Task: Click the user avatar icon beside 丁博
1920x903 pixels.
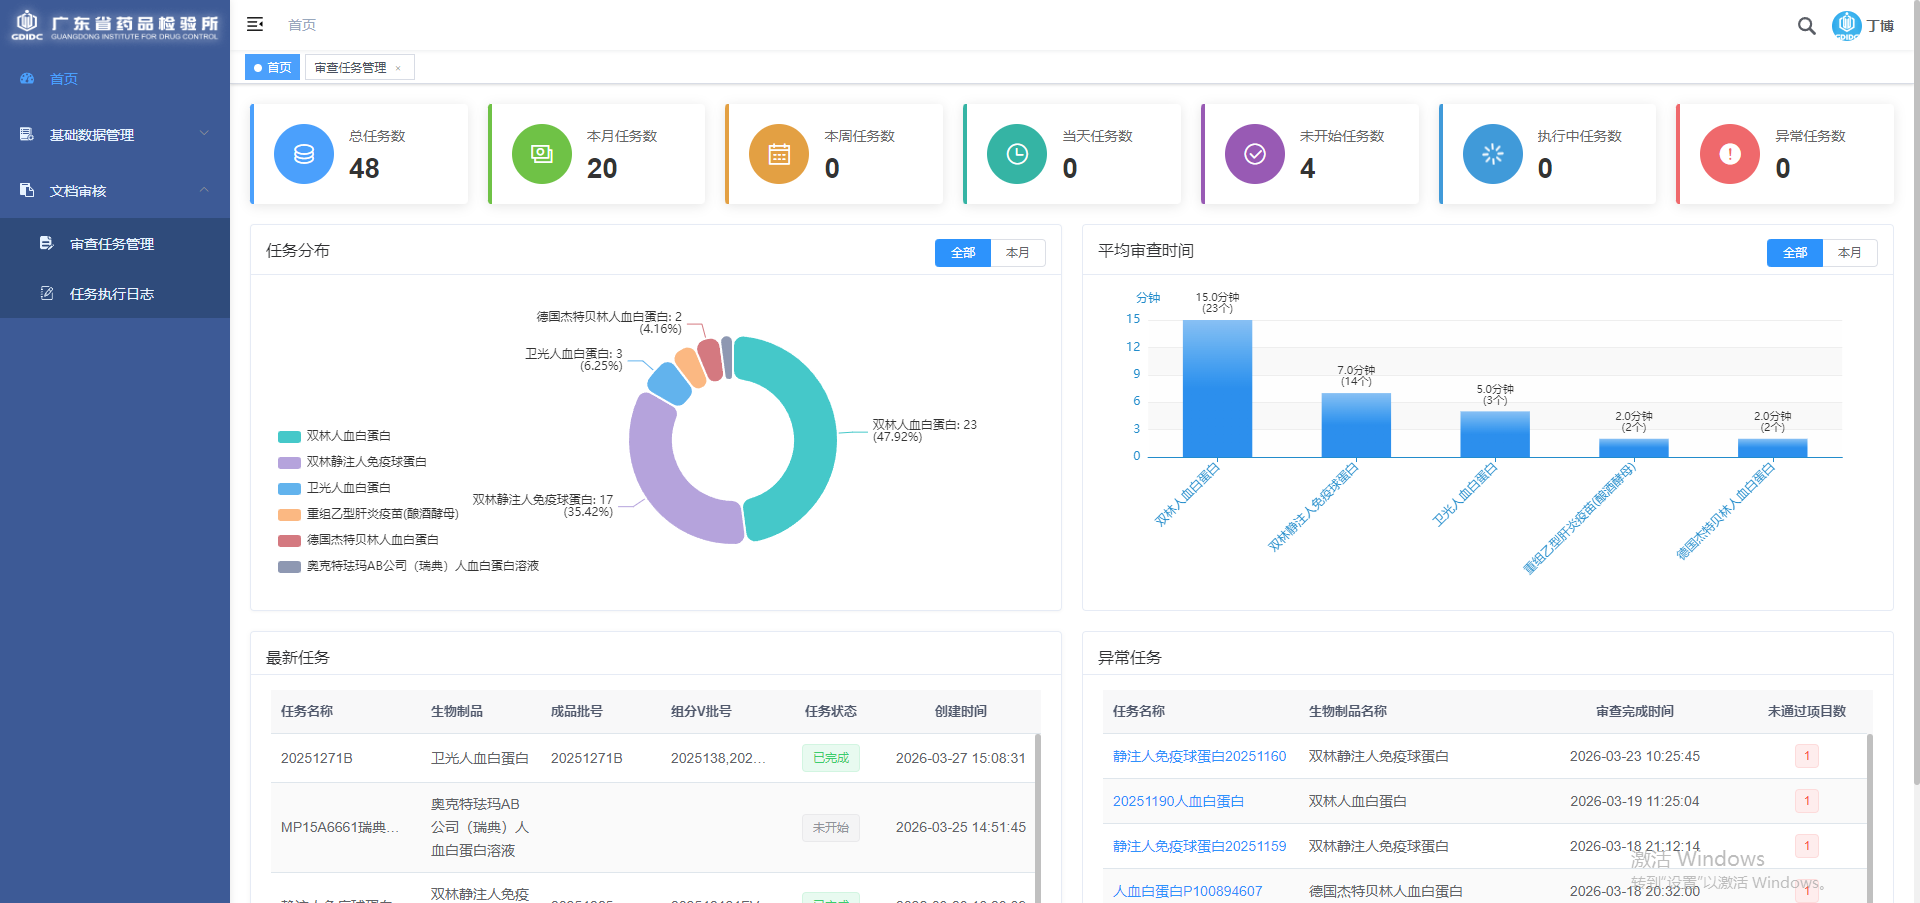Action: click(x=1846, y=25)
